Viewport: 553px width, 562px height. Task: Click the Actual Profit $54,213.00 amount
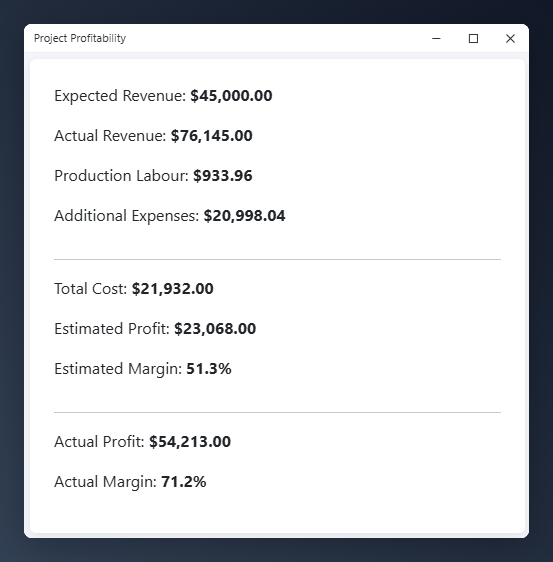pyautogui.click(x=190, y=442)
